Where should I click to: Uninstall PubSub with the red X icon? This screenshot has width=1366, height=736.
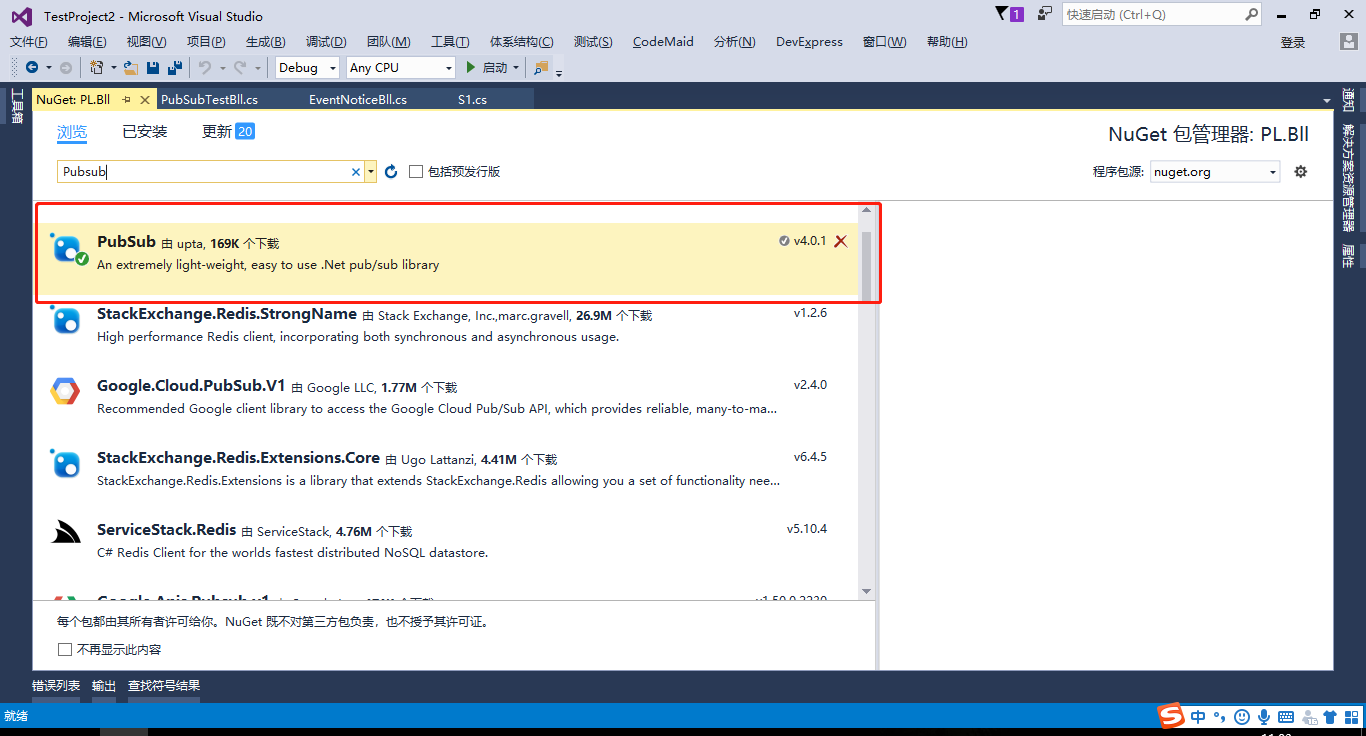point(841,241)
